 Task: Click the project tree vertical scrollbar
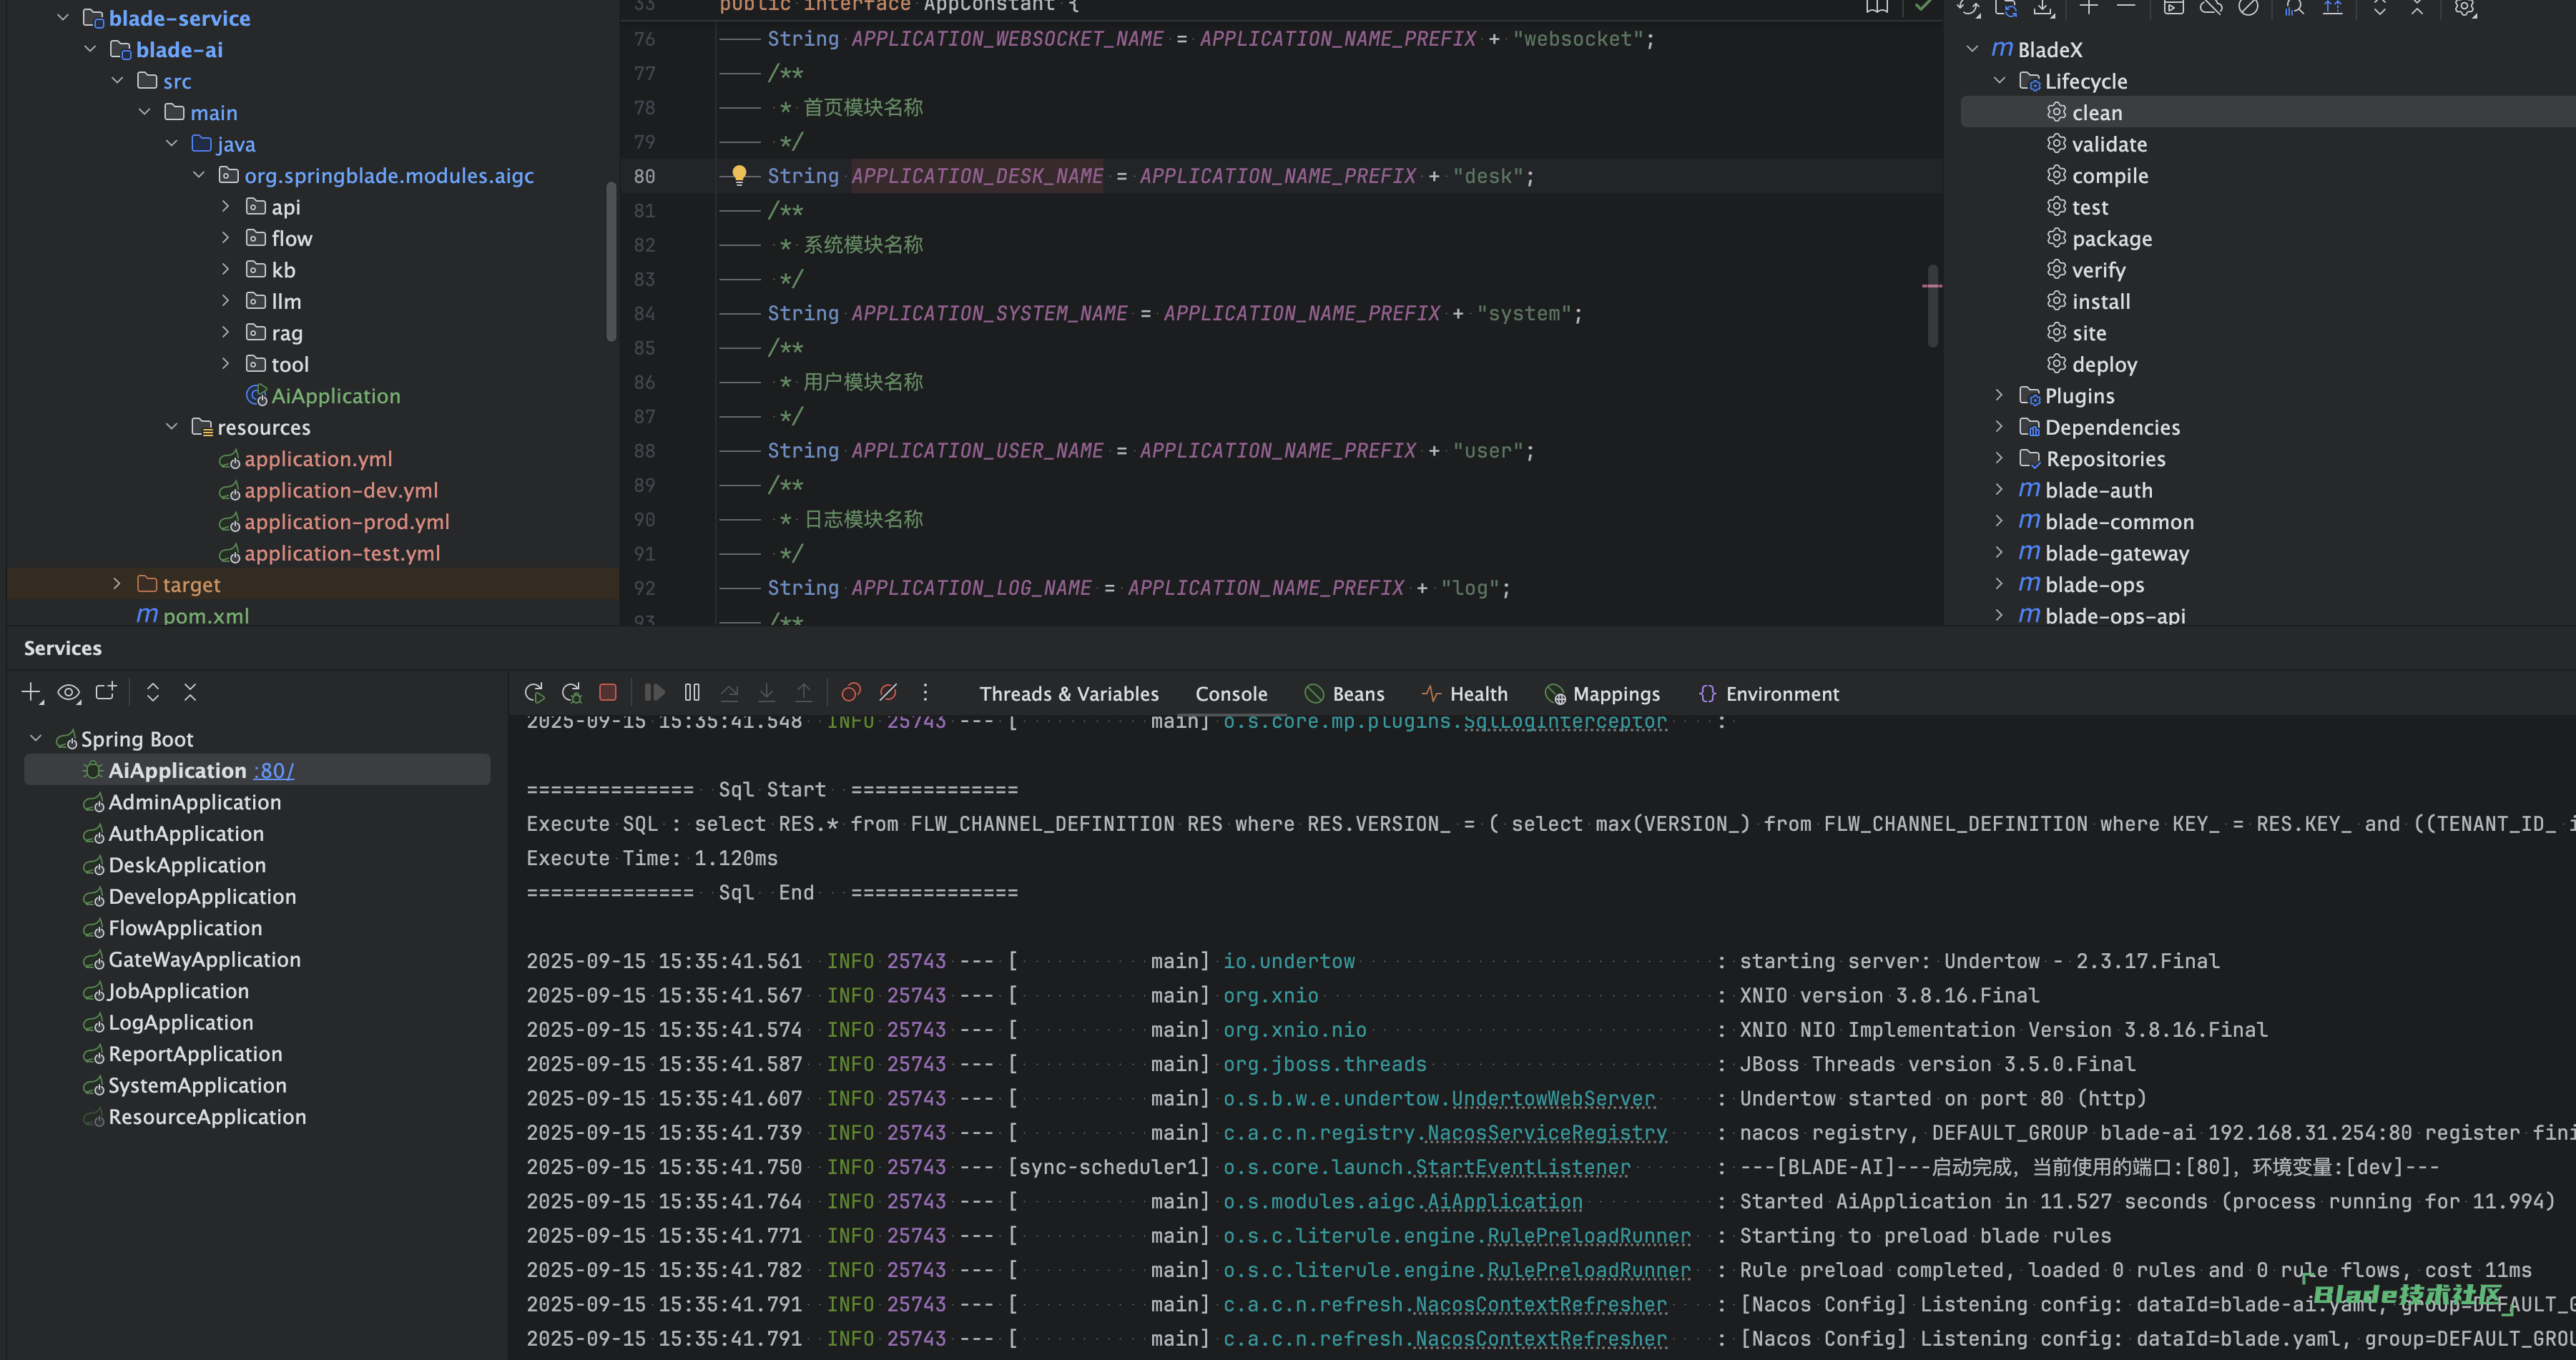pos(611,262)
